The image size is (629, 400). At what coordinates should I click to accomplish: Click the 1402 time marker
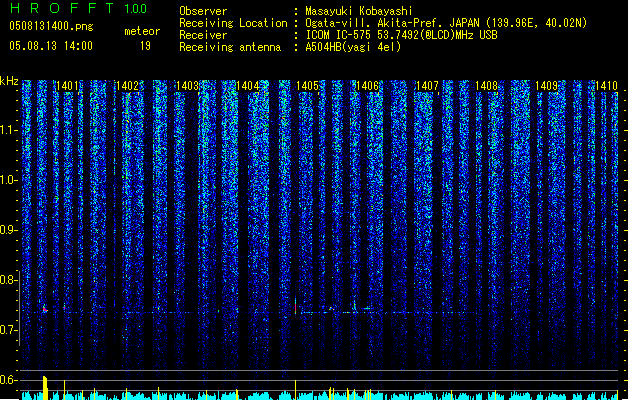point(128,86)
